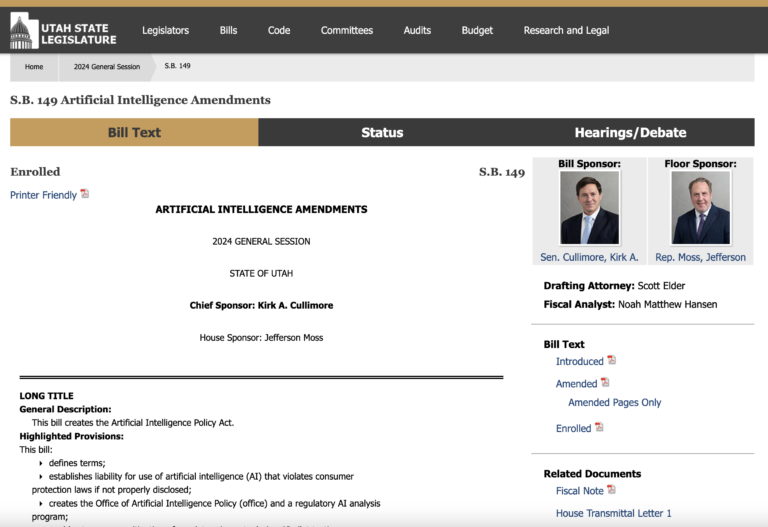Go to Home breadcrumb
The height and width of the screenshot is (527, 768).
[x=34, y=67]
